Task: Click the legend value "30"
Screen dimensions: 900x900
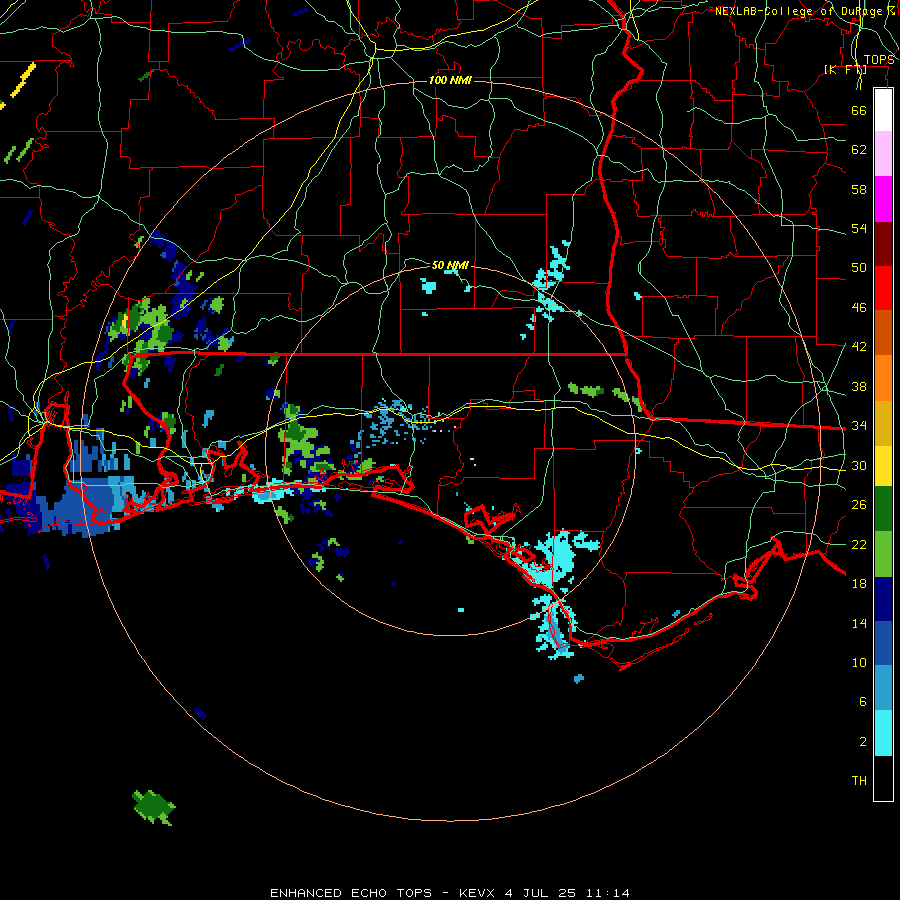Action: pos(859,465)
